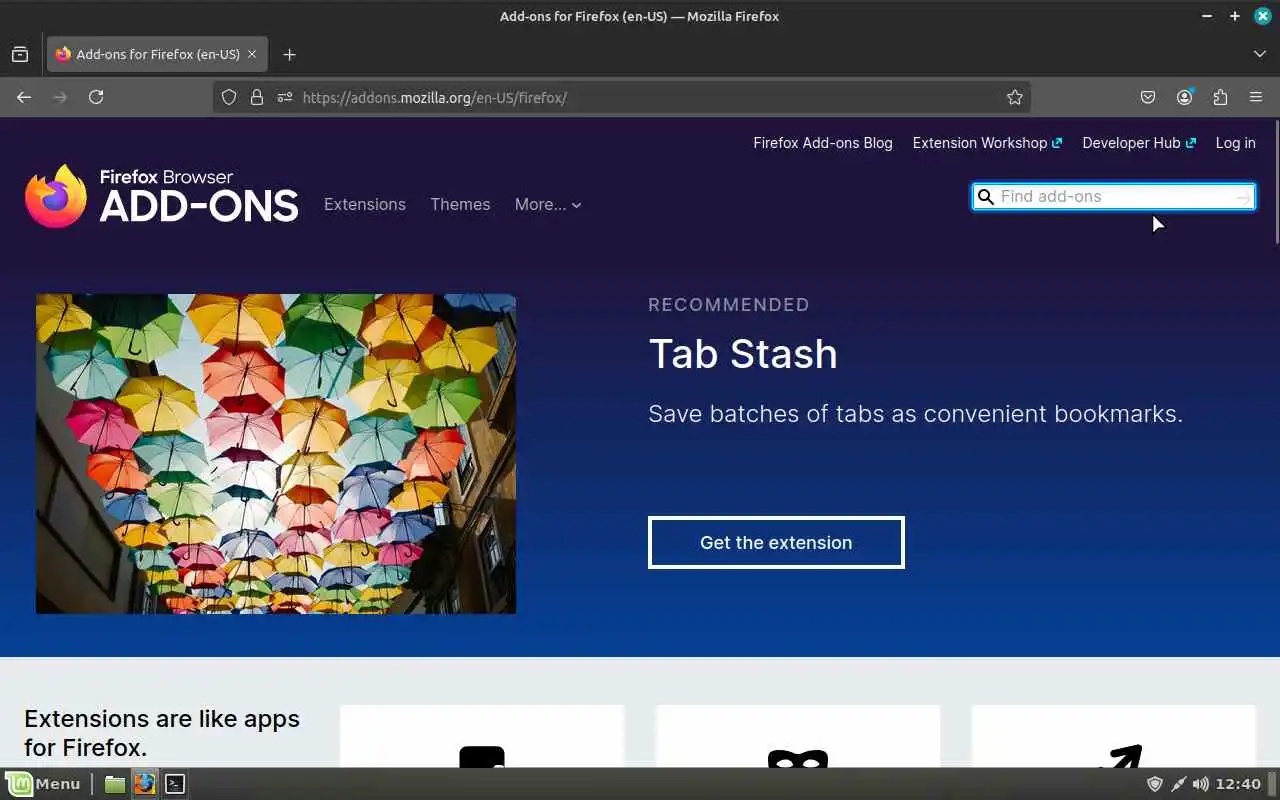
Task: Click the page vertical scrollbar
Action: click(1276, 180)
